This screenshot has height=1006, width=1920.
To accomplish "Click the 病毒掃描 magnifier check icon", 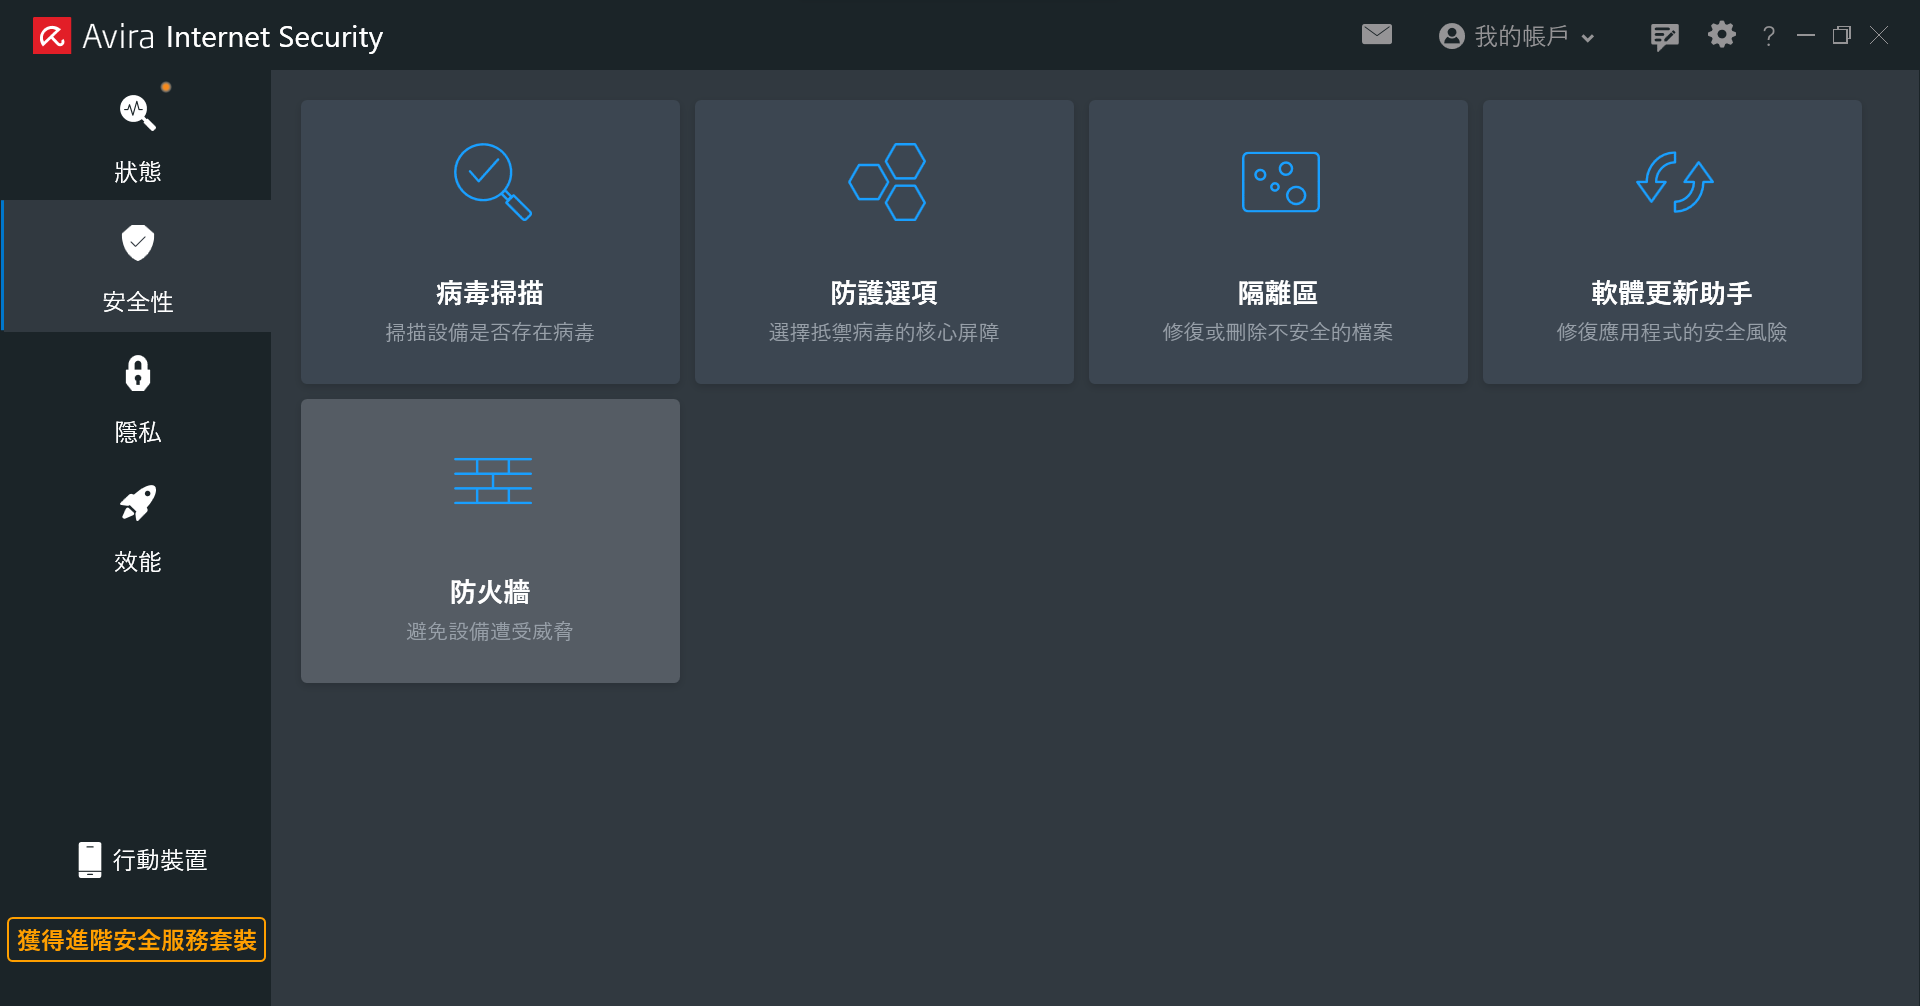I will (x=492, y=182).
